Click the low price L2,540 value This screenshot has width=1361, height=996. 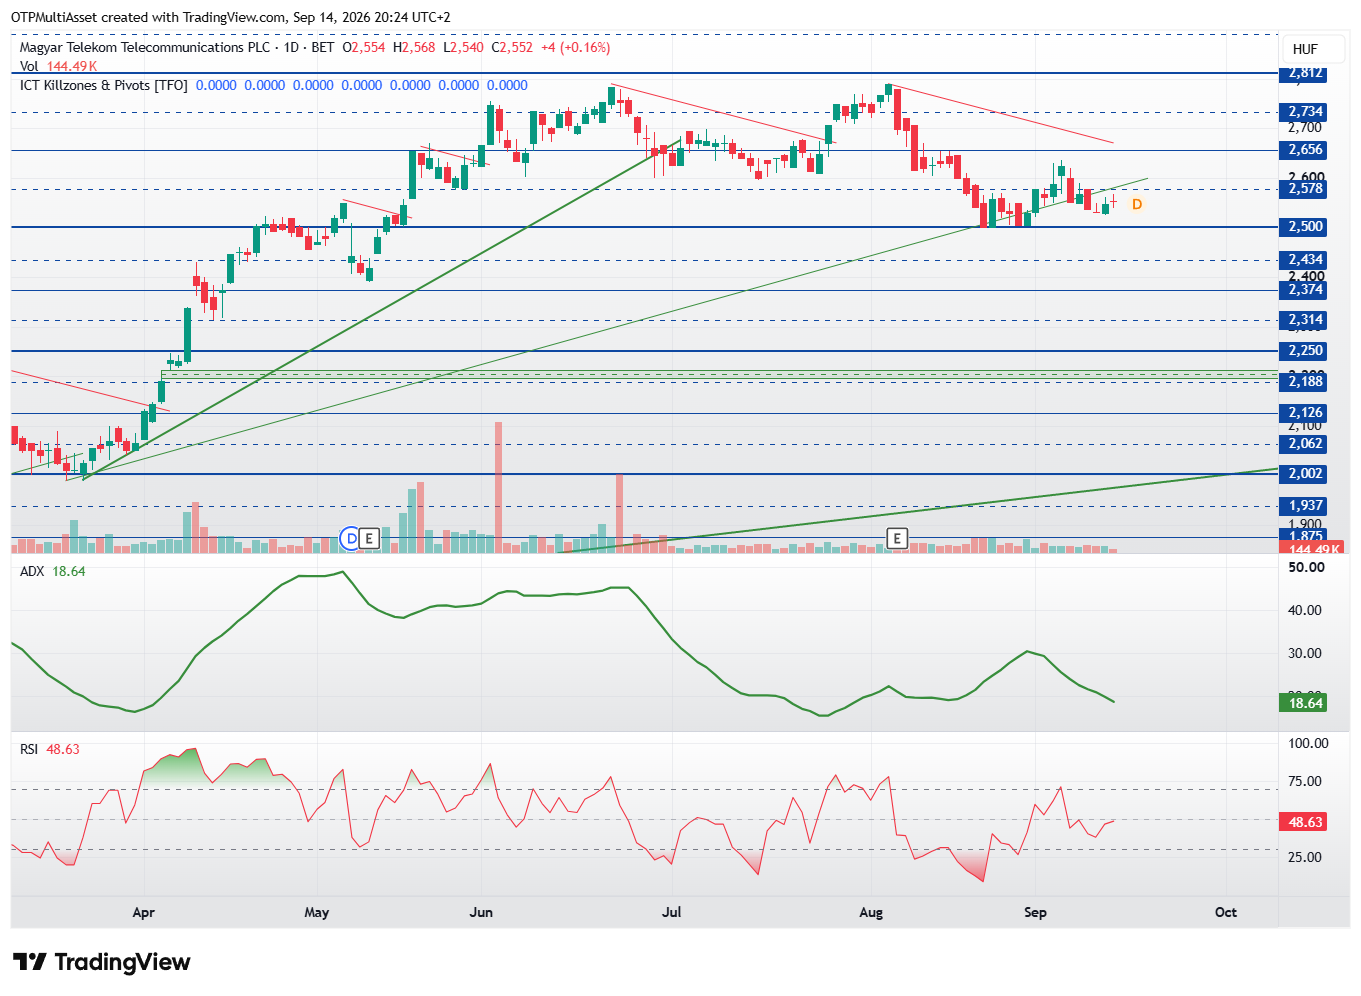463,47
